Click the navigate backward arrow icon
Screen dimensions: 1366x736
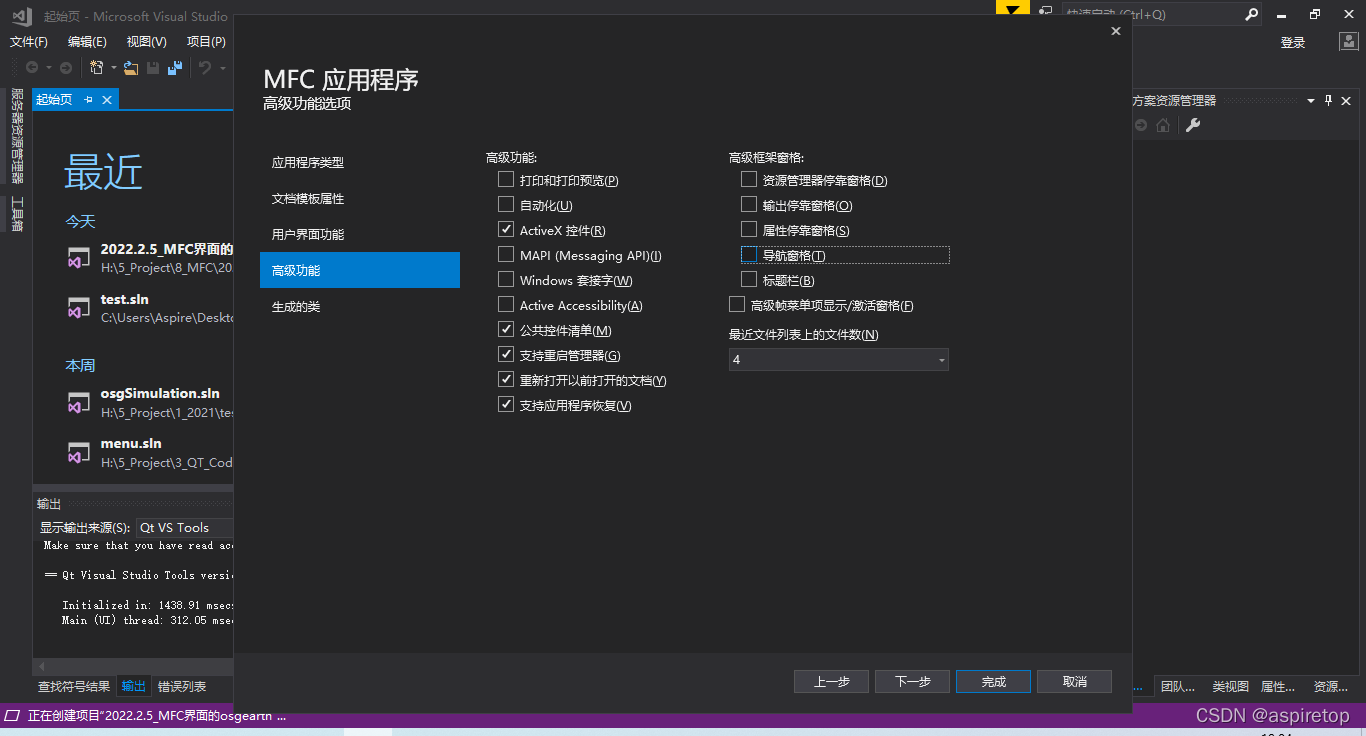tap(32, 68)
